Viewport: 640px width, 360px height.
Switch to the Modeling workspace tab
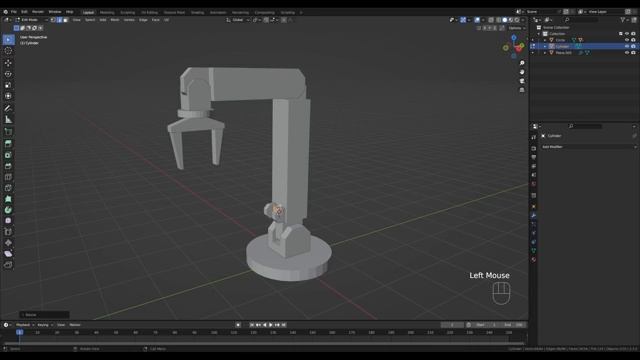tap(107, 12)
